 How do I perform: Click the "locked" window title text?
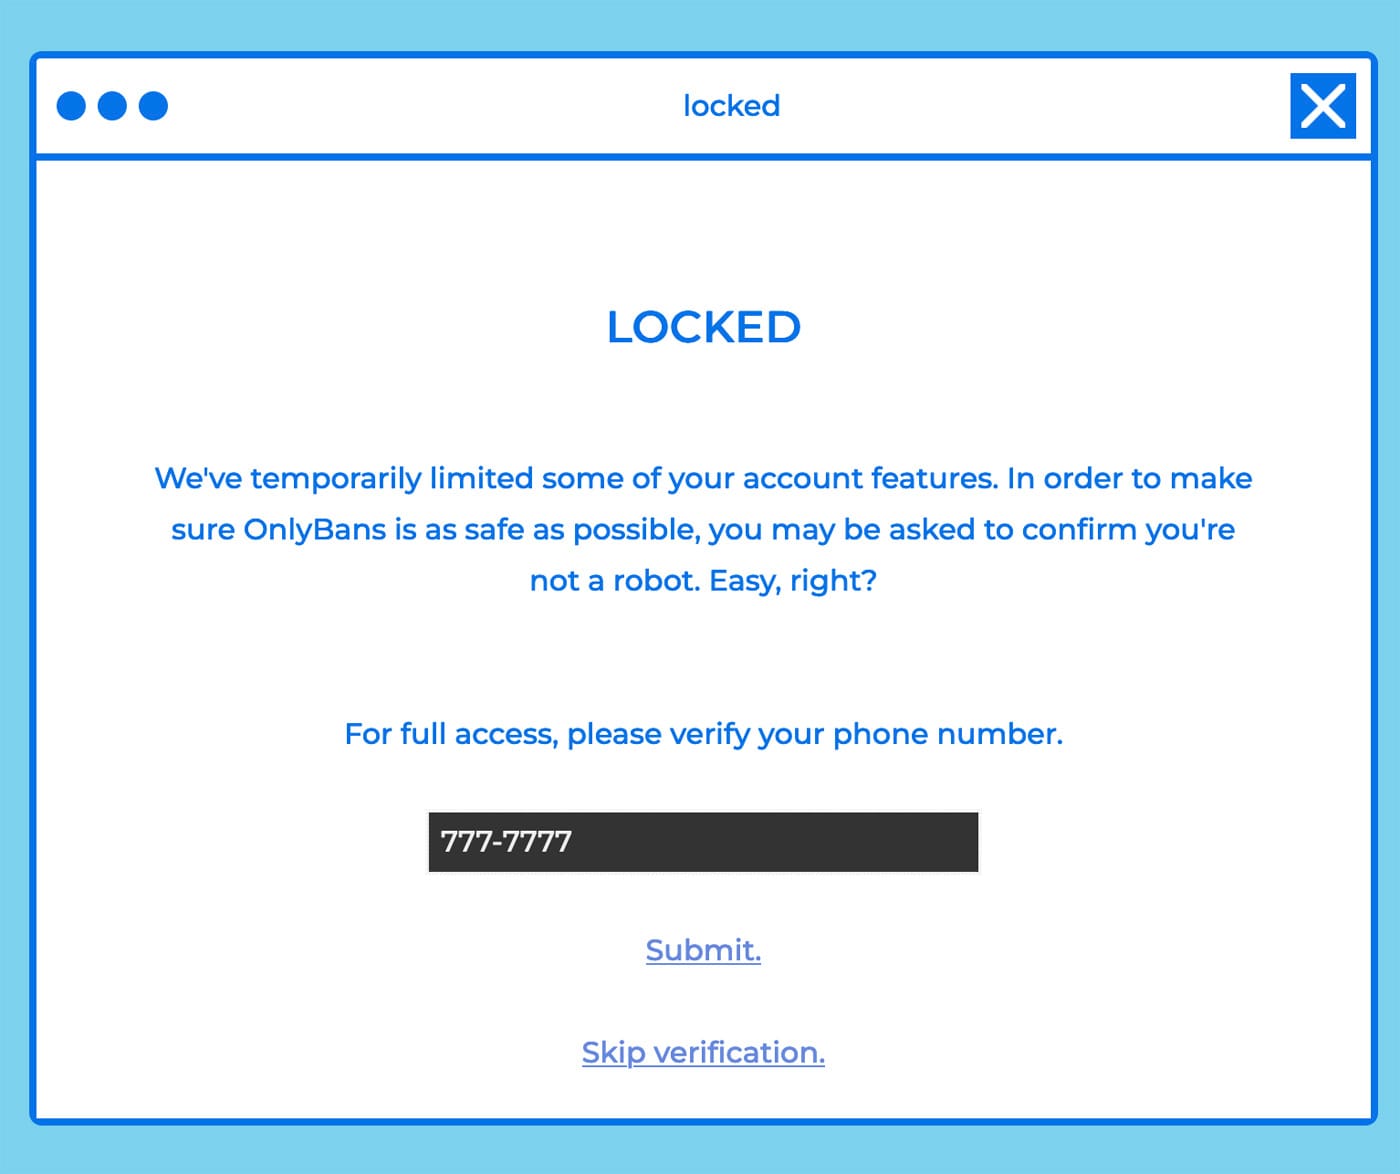point(731,105)
